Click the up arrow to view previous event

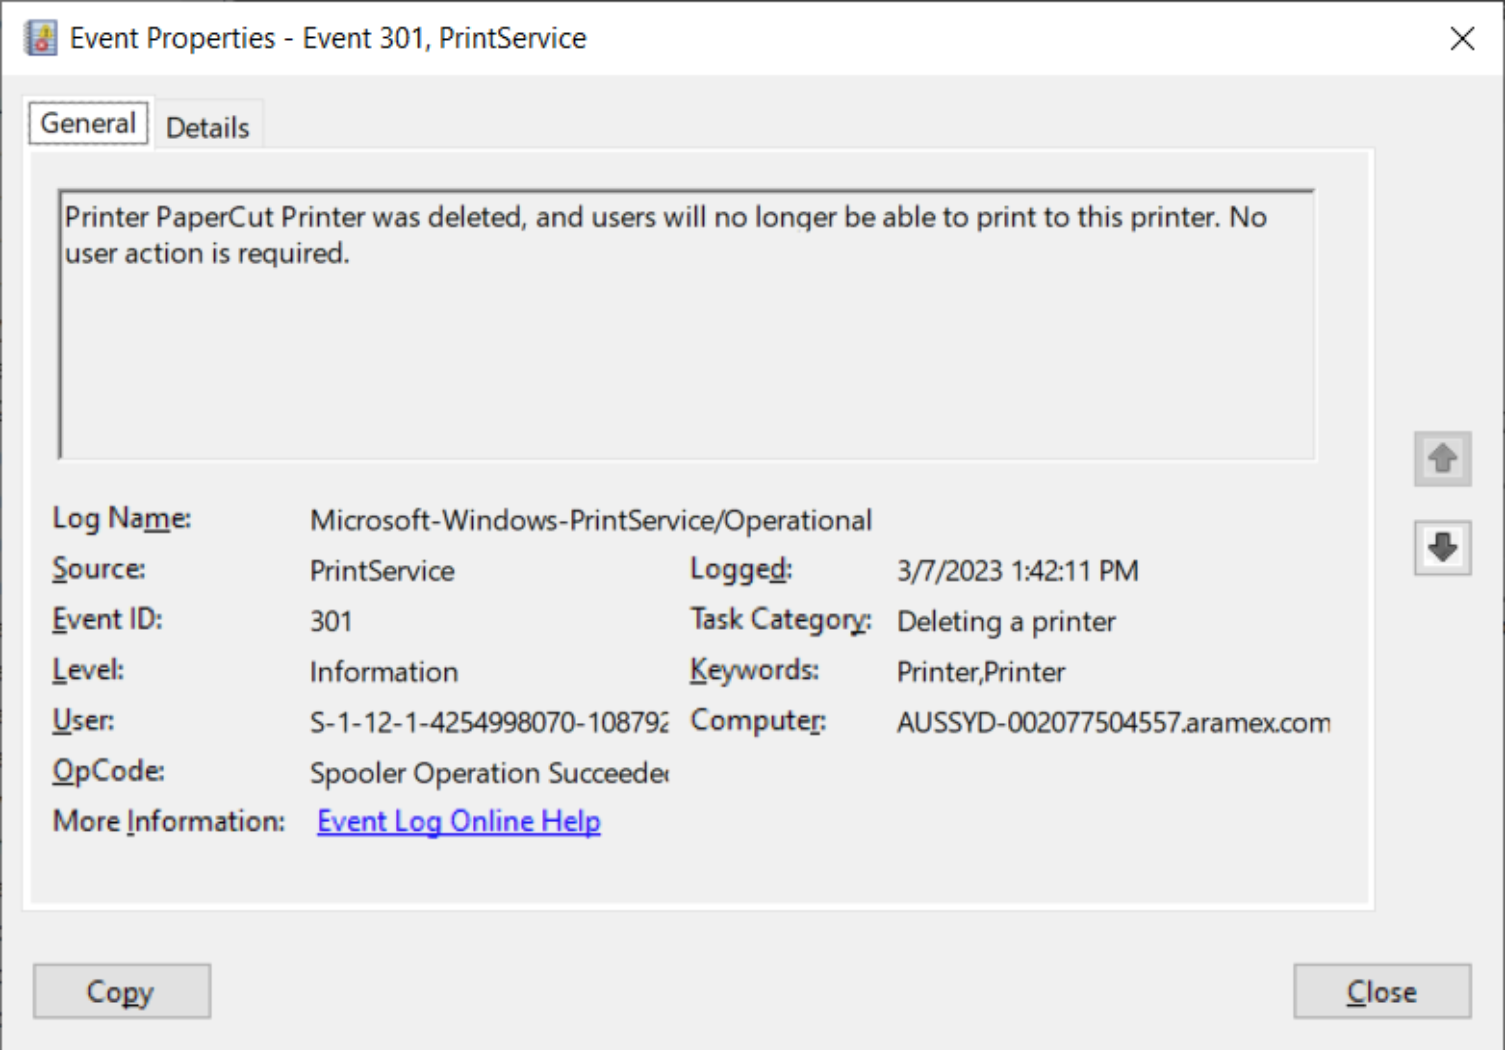click(x=1441, y=458)
